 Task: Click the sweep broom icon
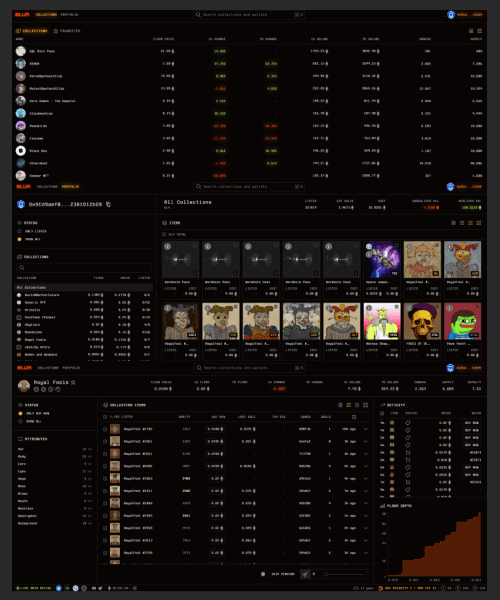pyautogui.click(x=305, y=574)
